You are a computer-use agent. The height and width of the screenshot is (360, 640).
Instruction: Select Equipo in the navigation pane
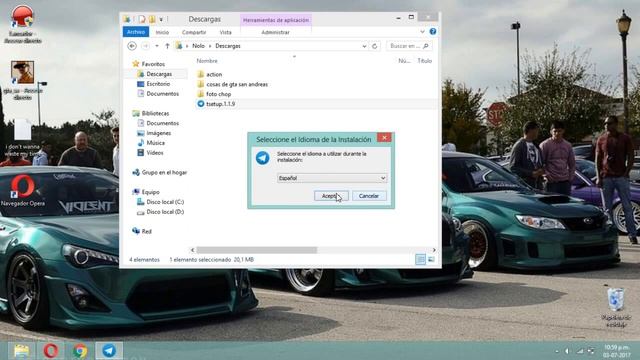coord(151,192)
